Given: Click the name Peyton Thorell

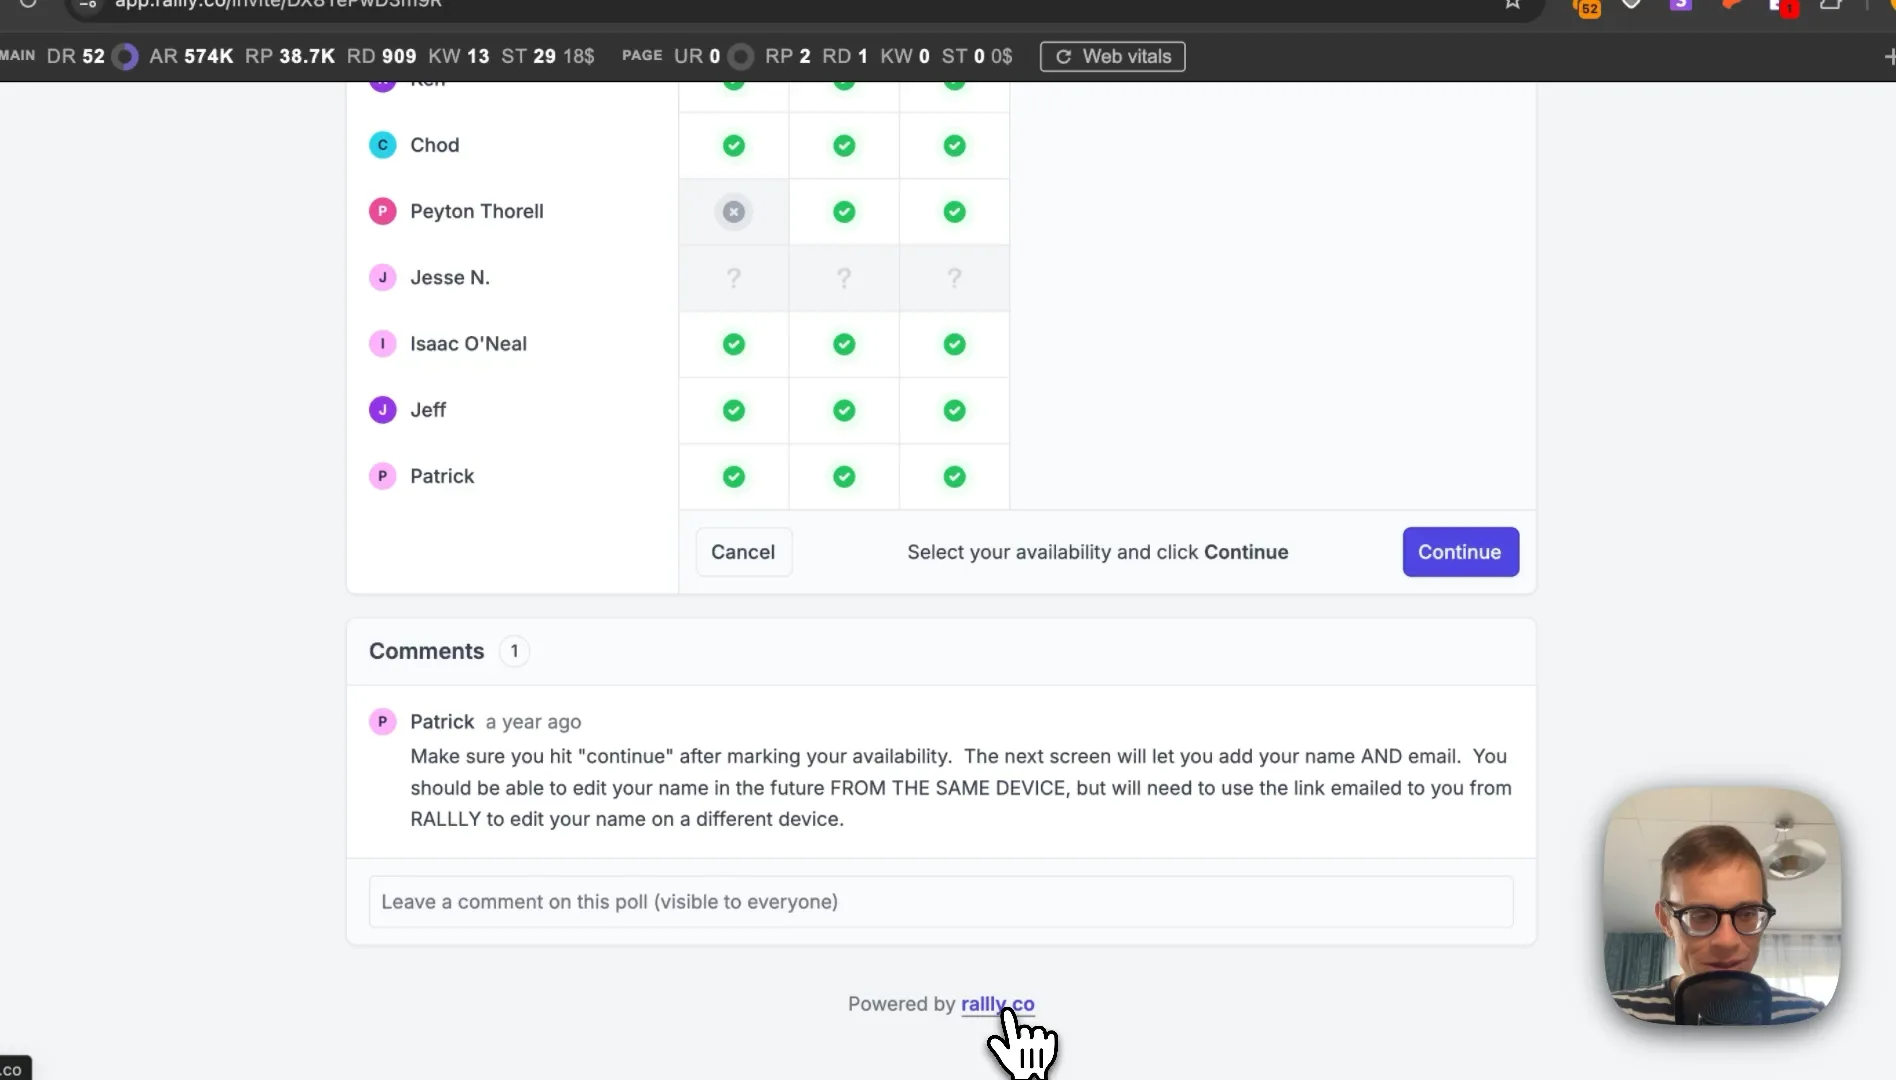Looking at the screenshot, I should pyautogui.click(x=477, y=211).
